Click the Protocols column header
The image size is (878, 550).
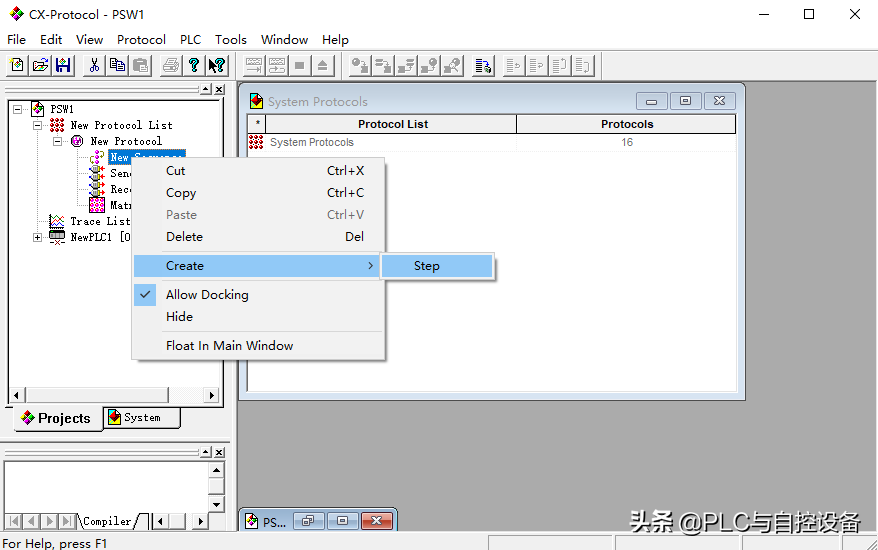click(x=626, y=124)
